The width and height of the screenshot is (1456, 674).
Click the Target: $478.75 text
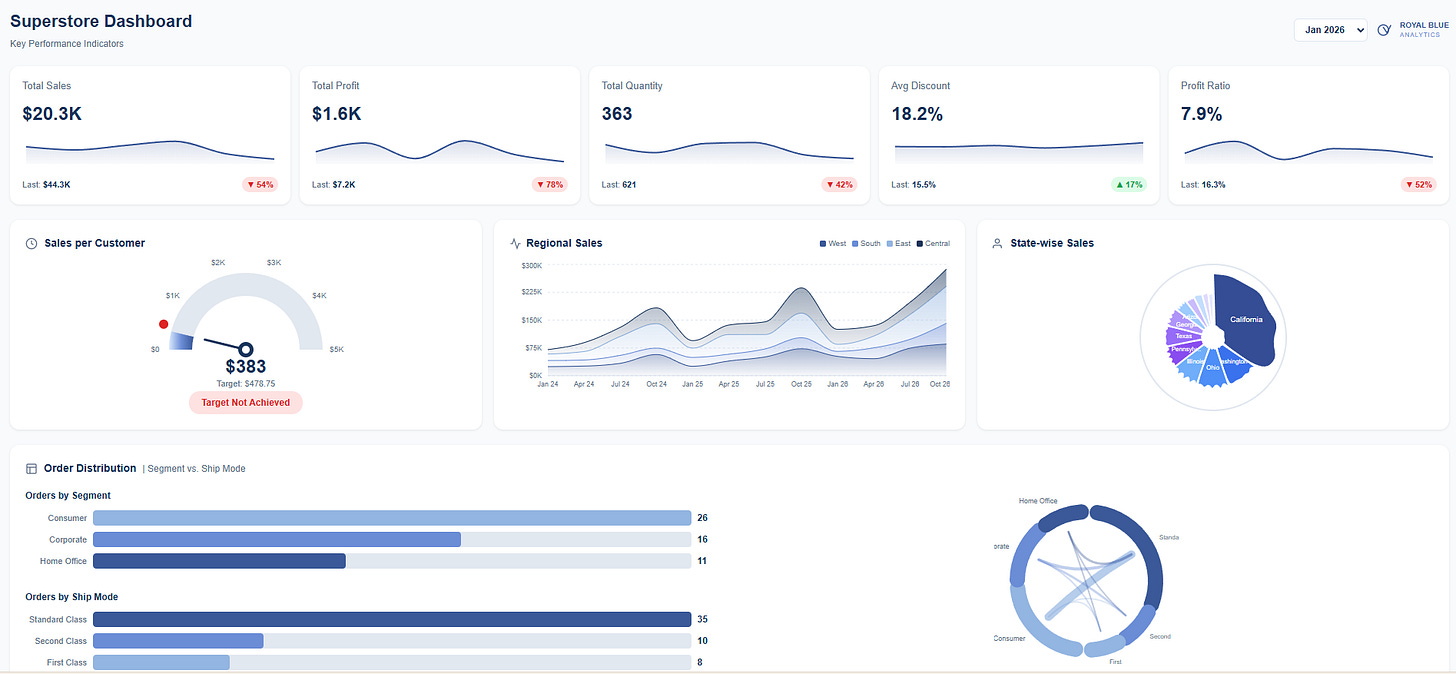(x=245, y=383)
